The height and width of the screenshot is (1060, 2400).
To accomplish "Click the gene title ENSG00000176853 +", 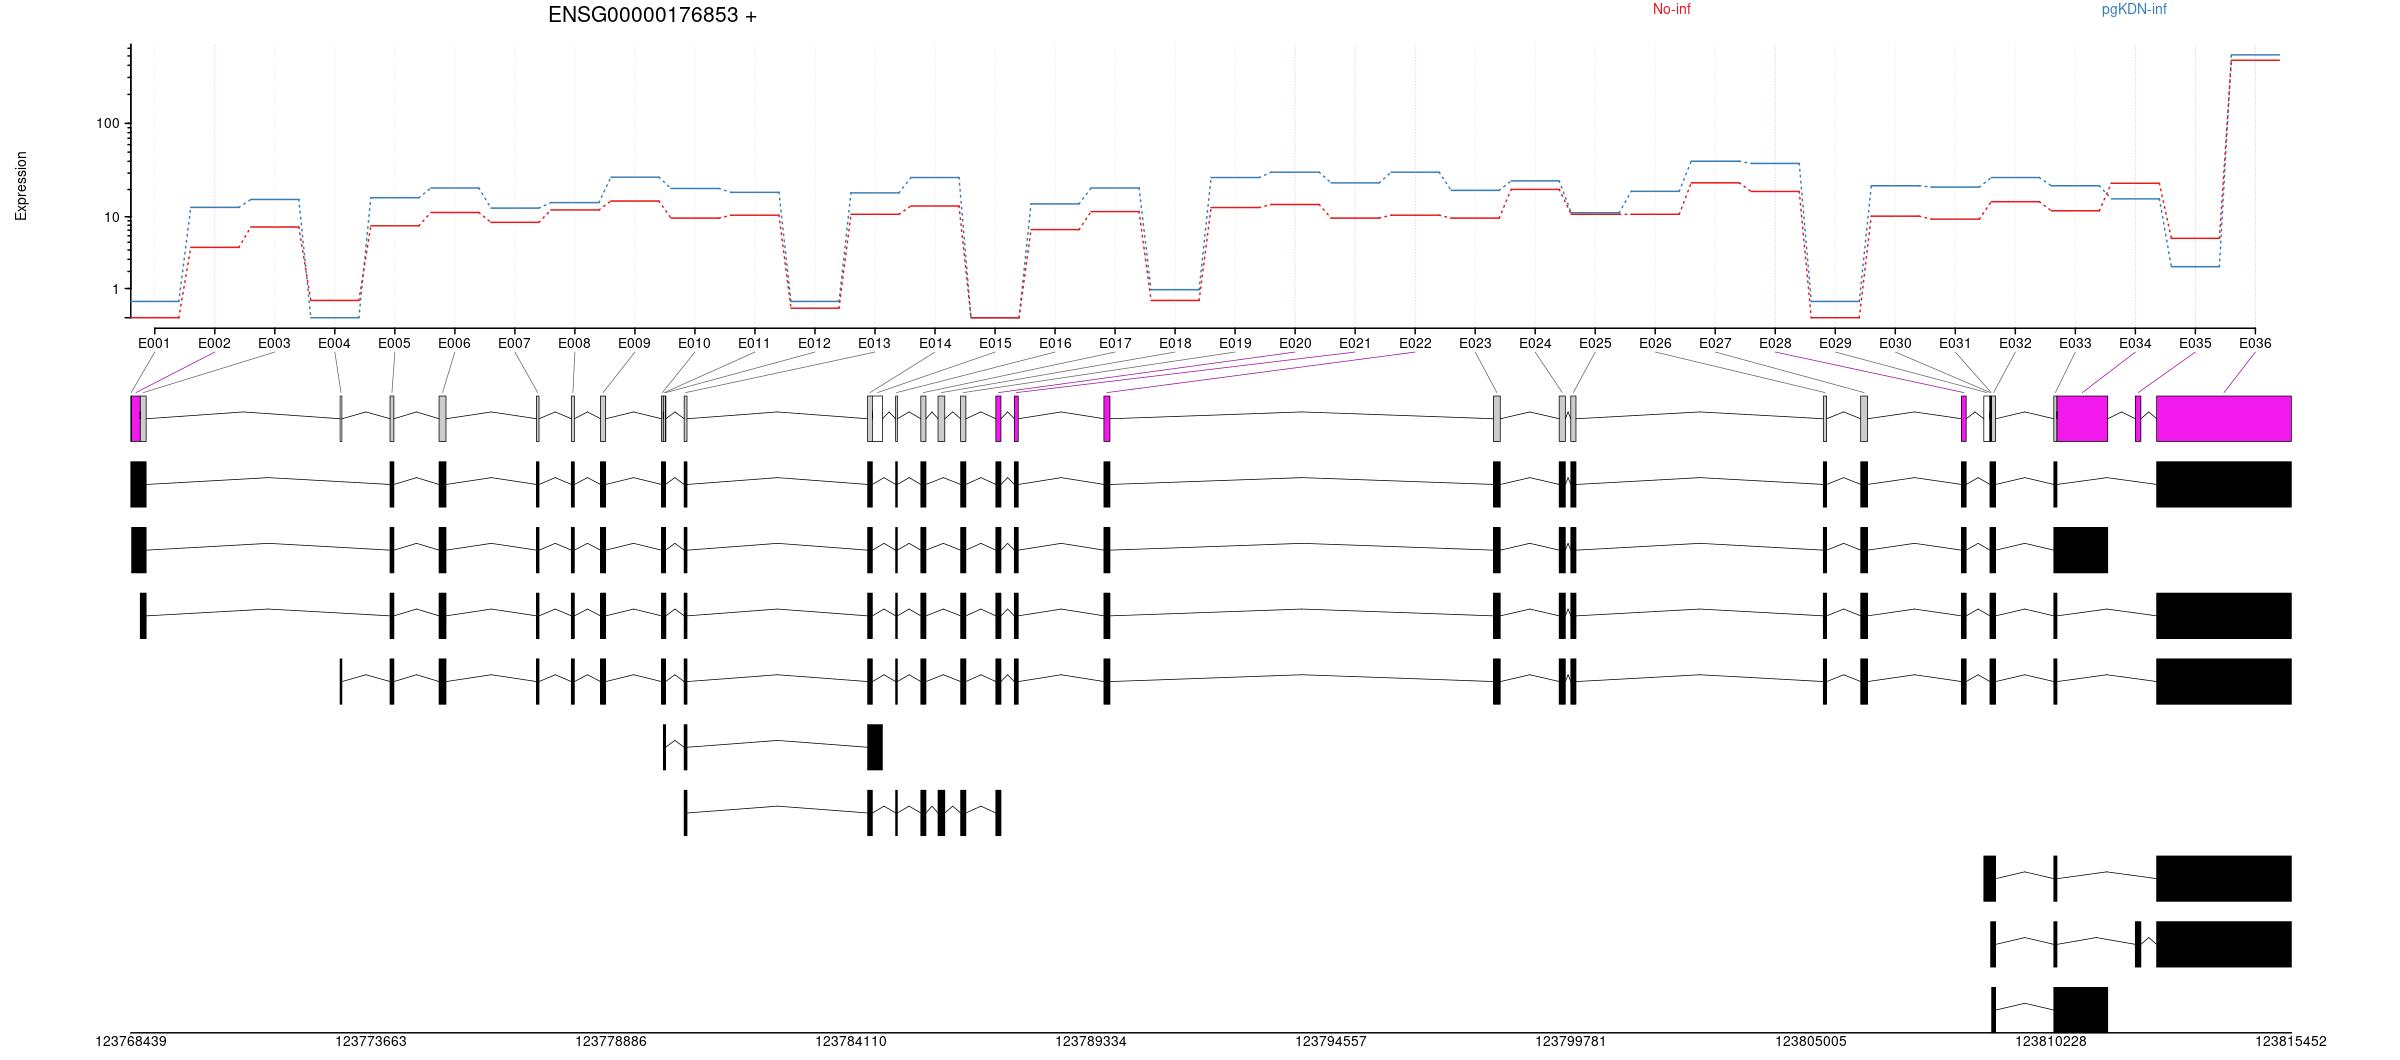I will [652, 15].
